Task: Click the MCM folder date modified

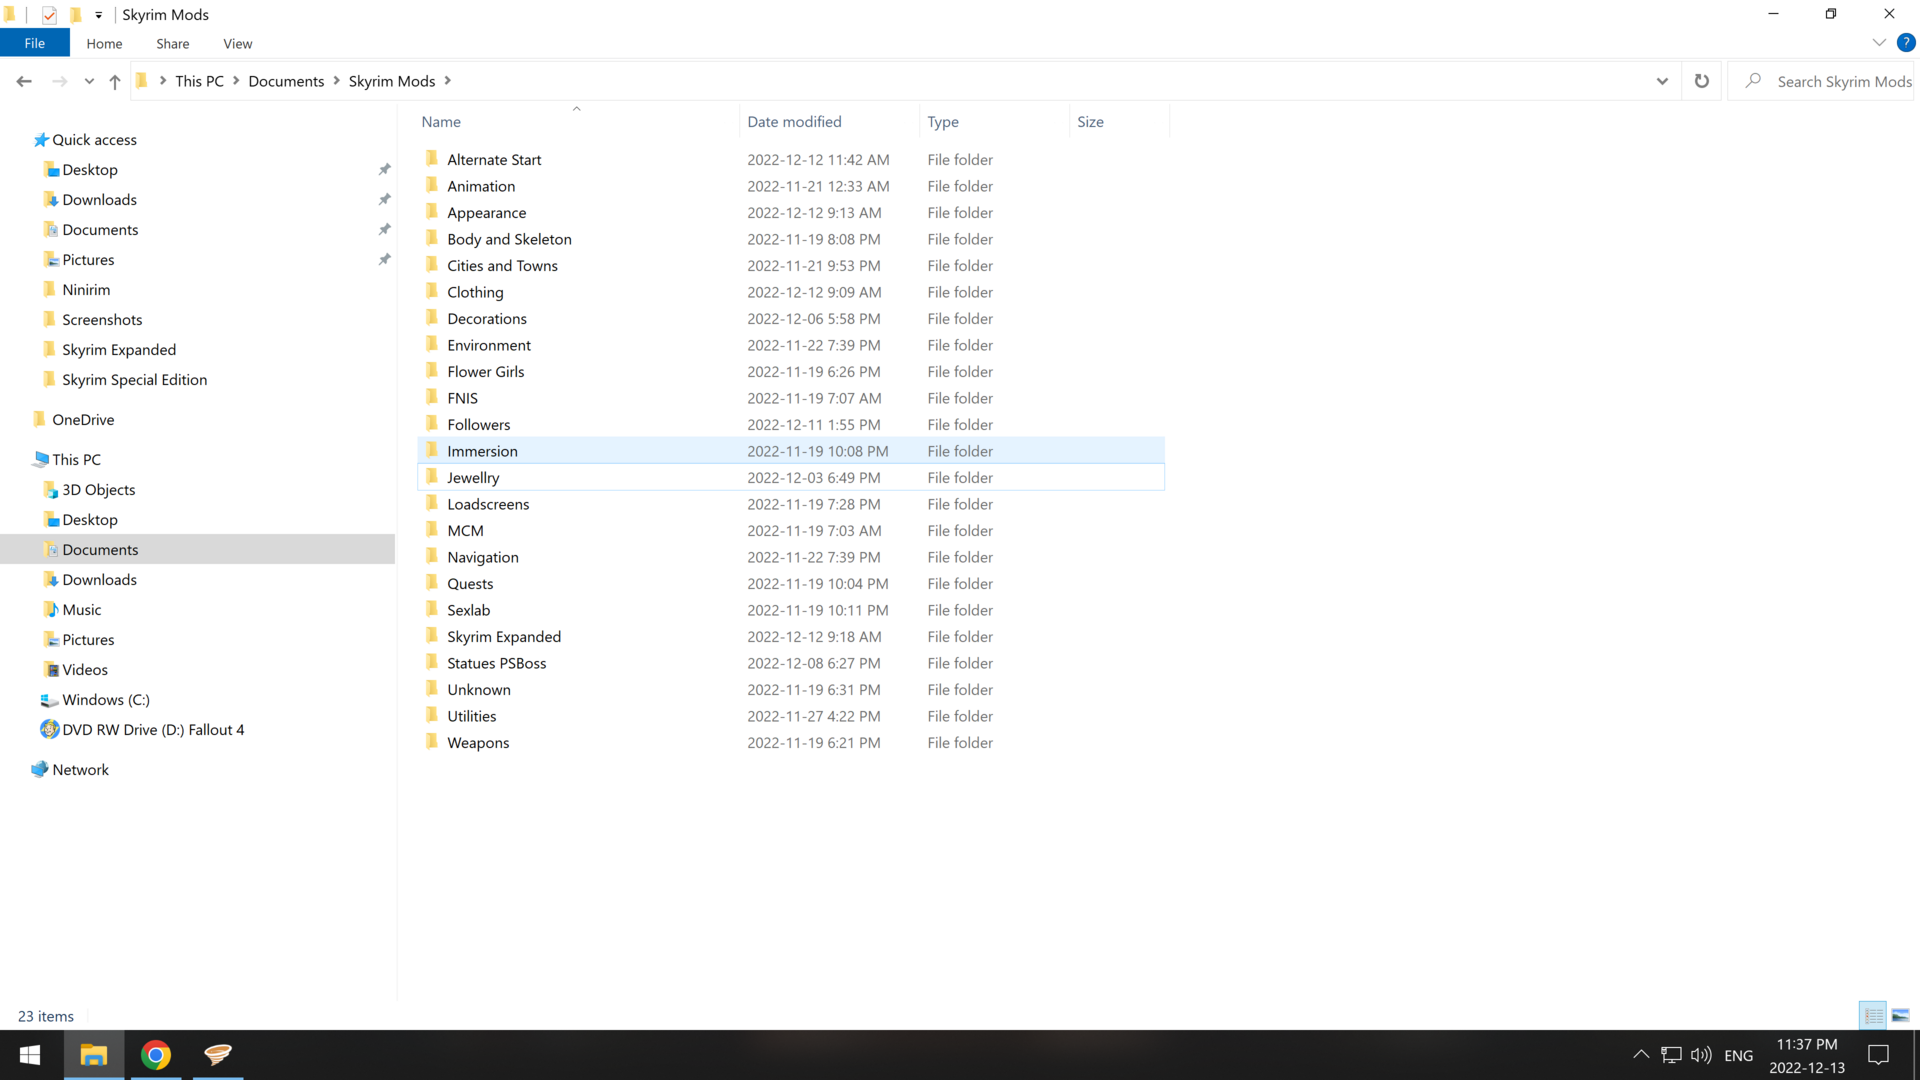Action: click(x=814, y=531)
